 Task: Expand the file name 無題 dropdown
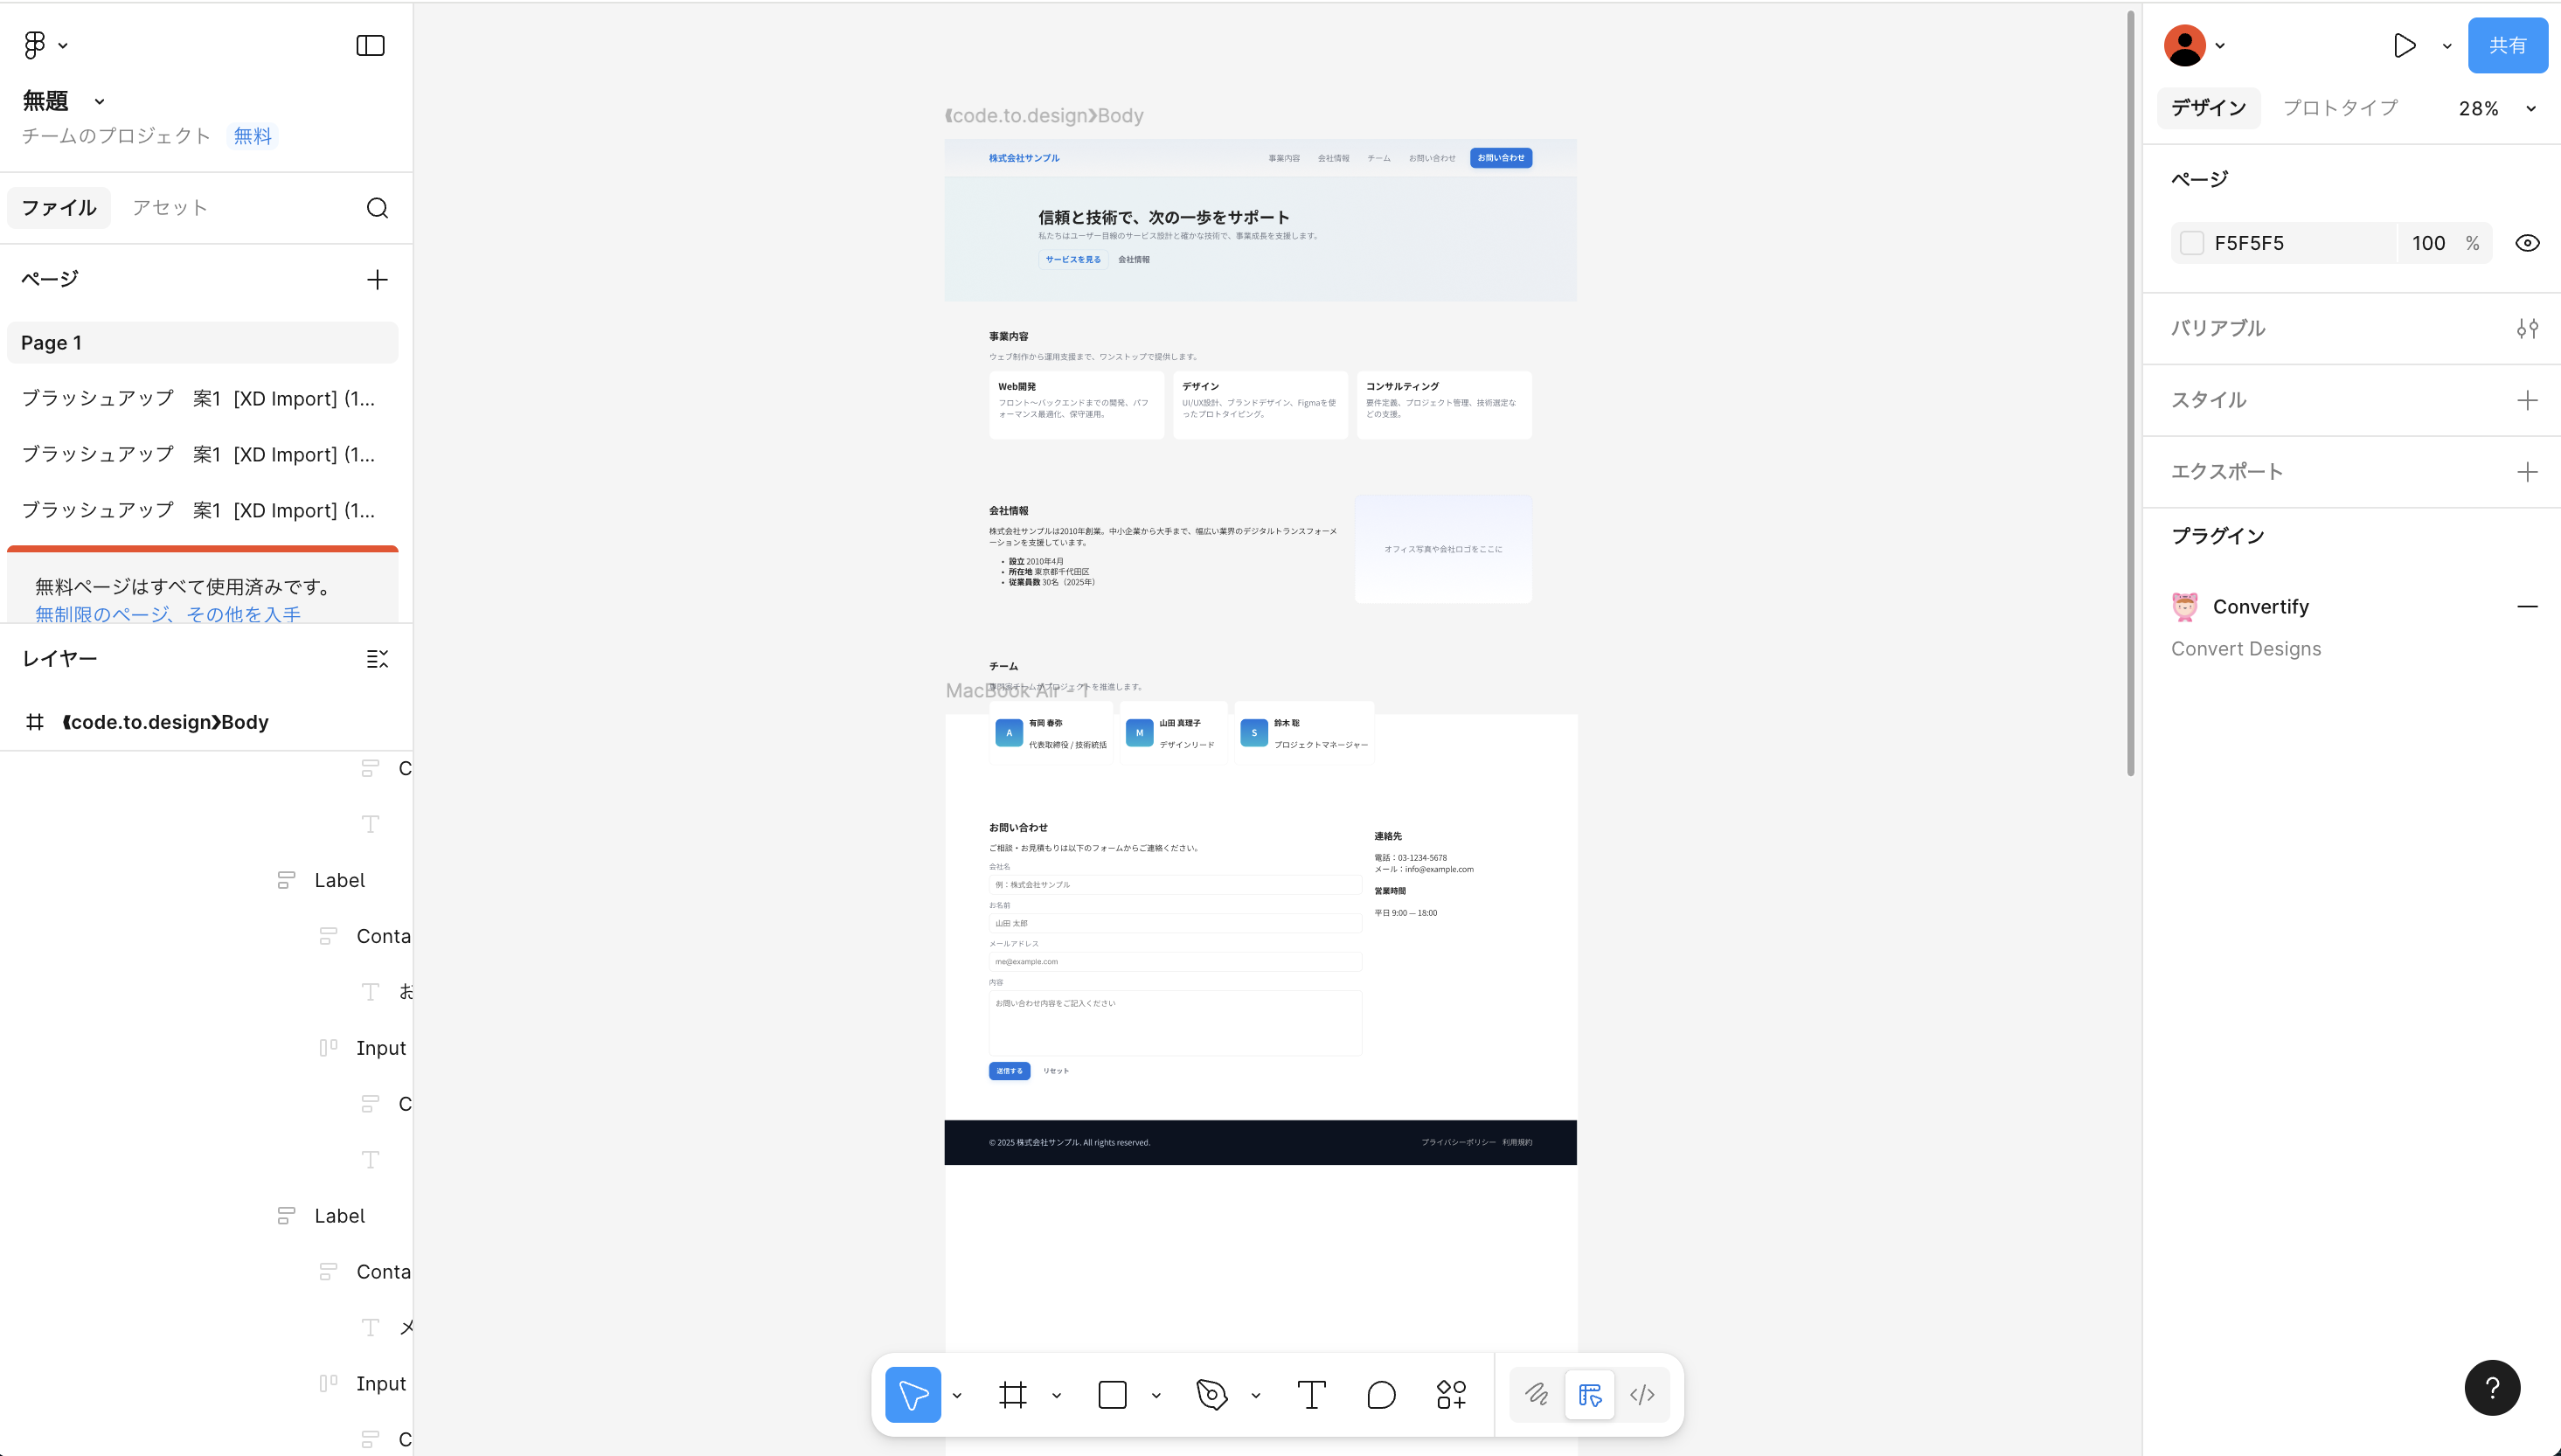click(x=99, y=101)
